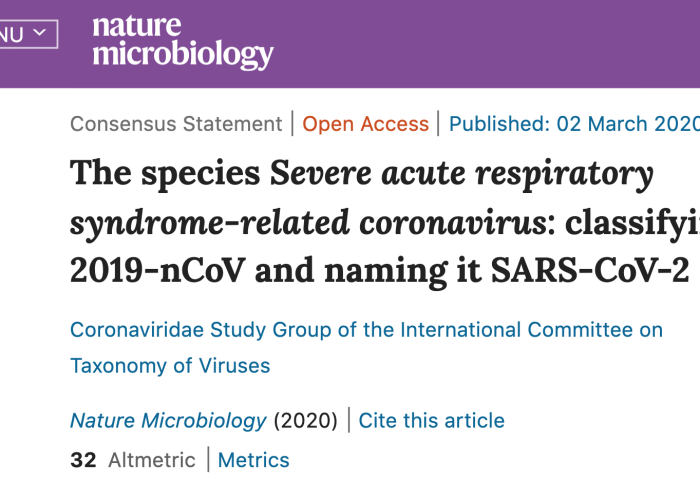Click 'SARS-CoV-2' in the article title
The width and height of the screenshot is (700, 500).
point(590,271)
